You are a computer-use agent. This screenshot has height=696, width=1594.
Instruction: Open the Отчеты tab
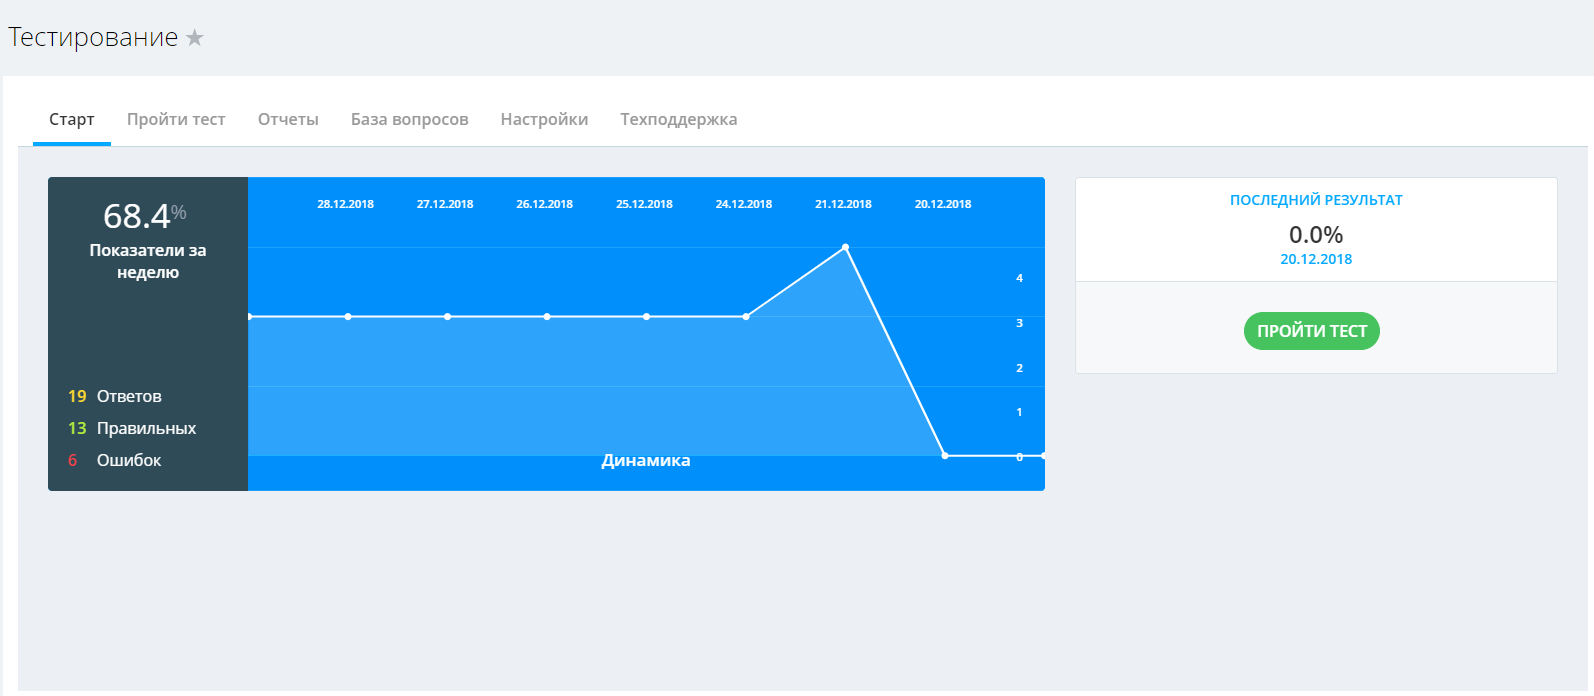pyautogui.click(x=288, y=120)
